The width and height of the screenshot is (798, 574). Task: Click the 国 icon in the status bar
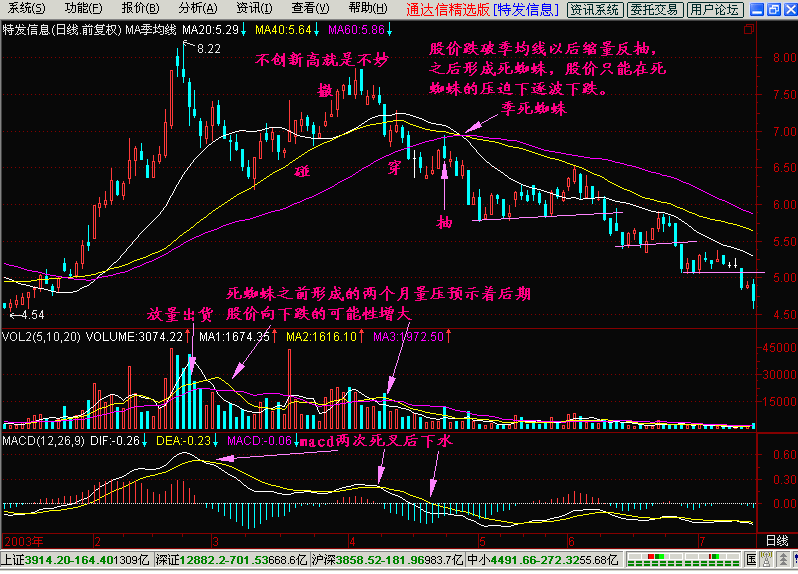point(751,560)
